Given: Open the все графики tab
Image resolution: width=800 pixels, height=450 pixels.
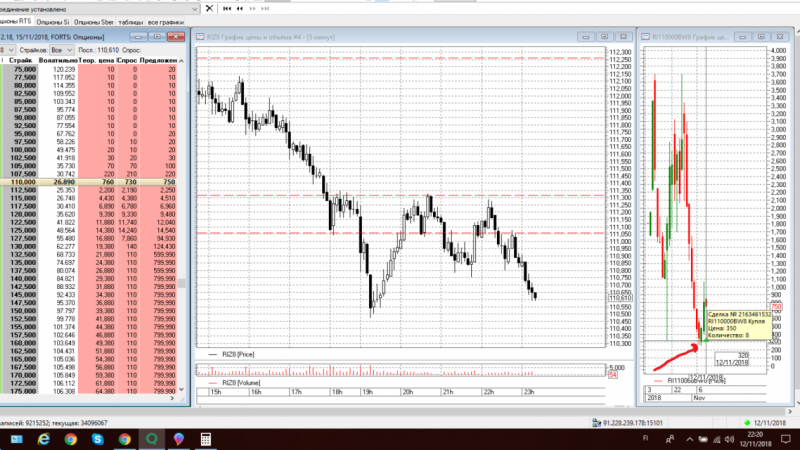Looking at the screenshot, I should point(165,22).
